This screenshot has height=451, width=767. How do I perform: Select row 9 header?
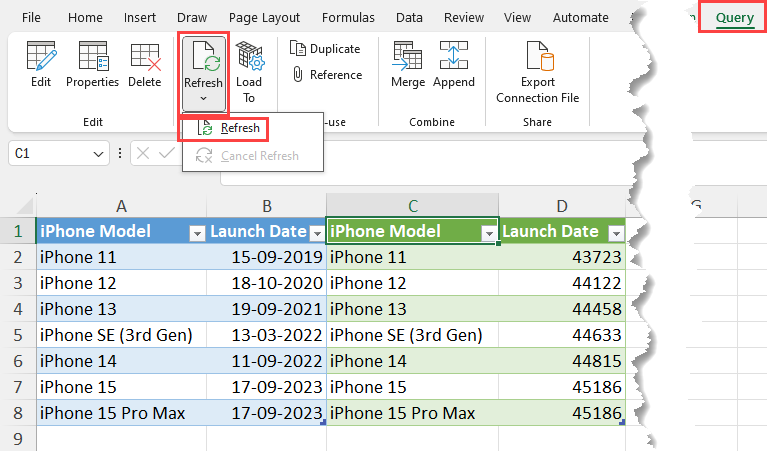pos(18,439)
